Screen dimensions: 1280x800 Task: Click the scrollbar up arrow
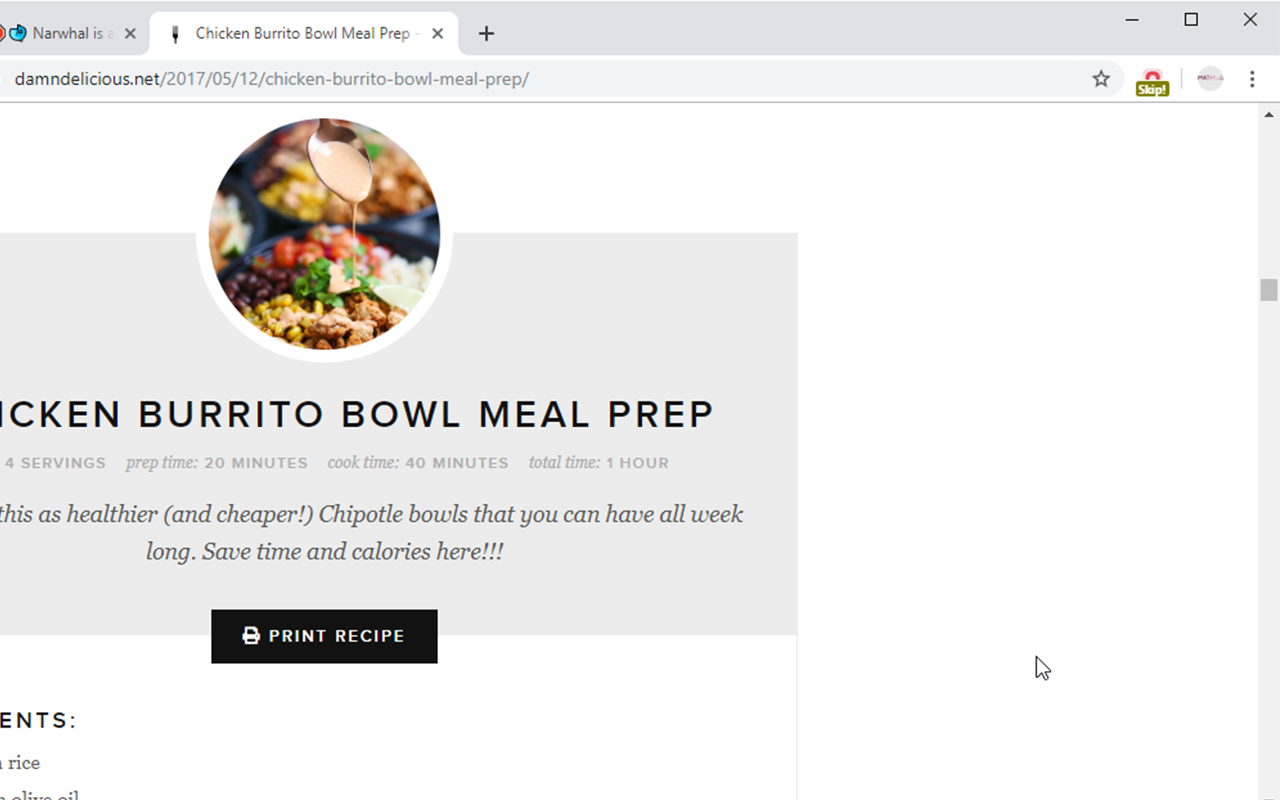click(1269, 115)
